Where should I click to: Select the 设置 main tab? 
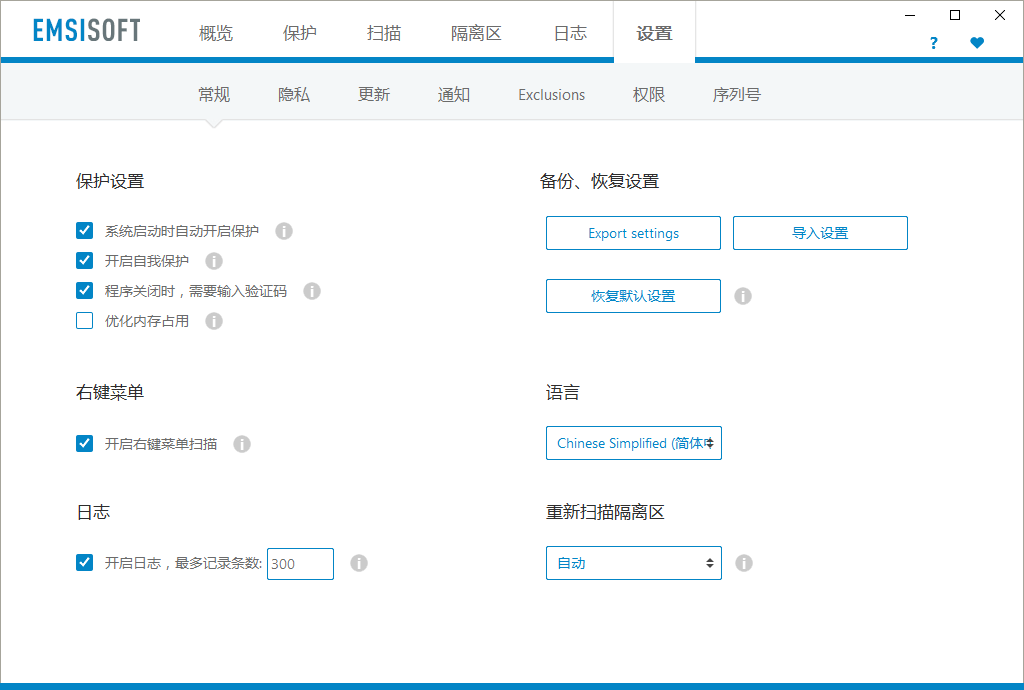654,33
